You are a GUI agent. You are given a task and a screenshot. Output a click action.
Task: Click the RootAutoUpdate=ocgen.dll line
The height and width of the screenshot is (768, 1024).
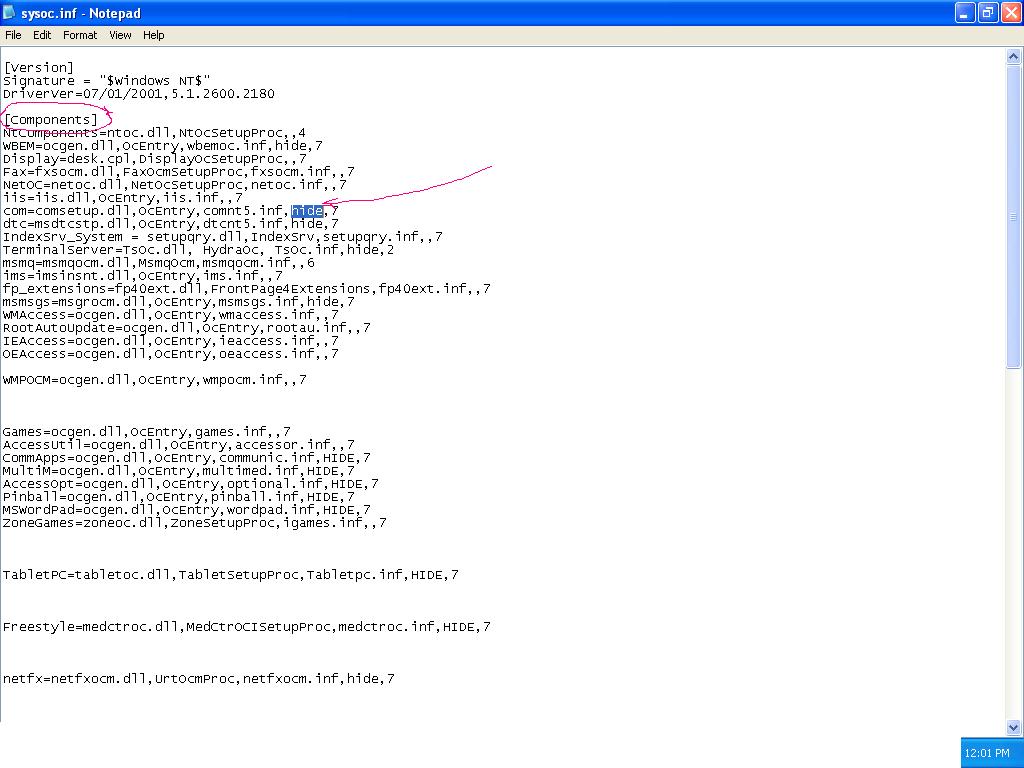coord(187,328)
